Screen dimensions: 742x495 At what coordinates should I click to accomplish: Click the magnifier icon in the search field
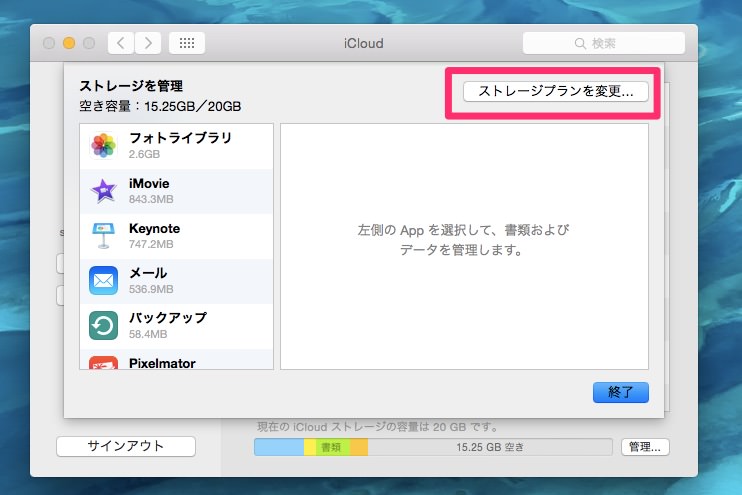(580, 44)
